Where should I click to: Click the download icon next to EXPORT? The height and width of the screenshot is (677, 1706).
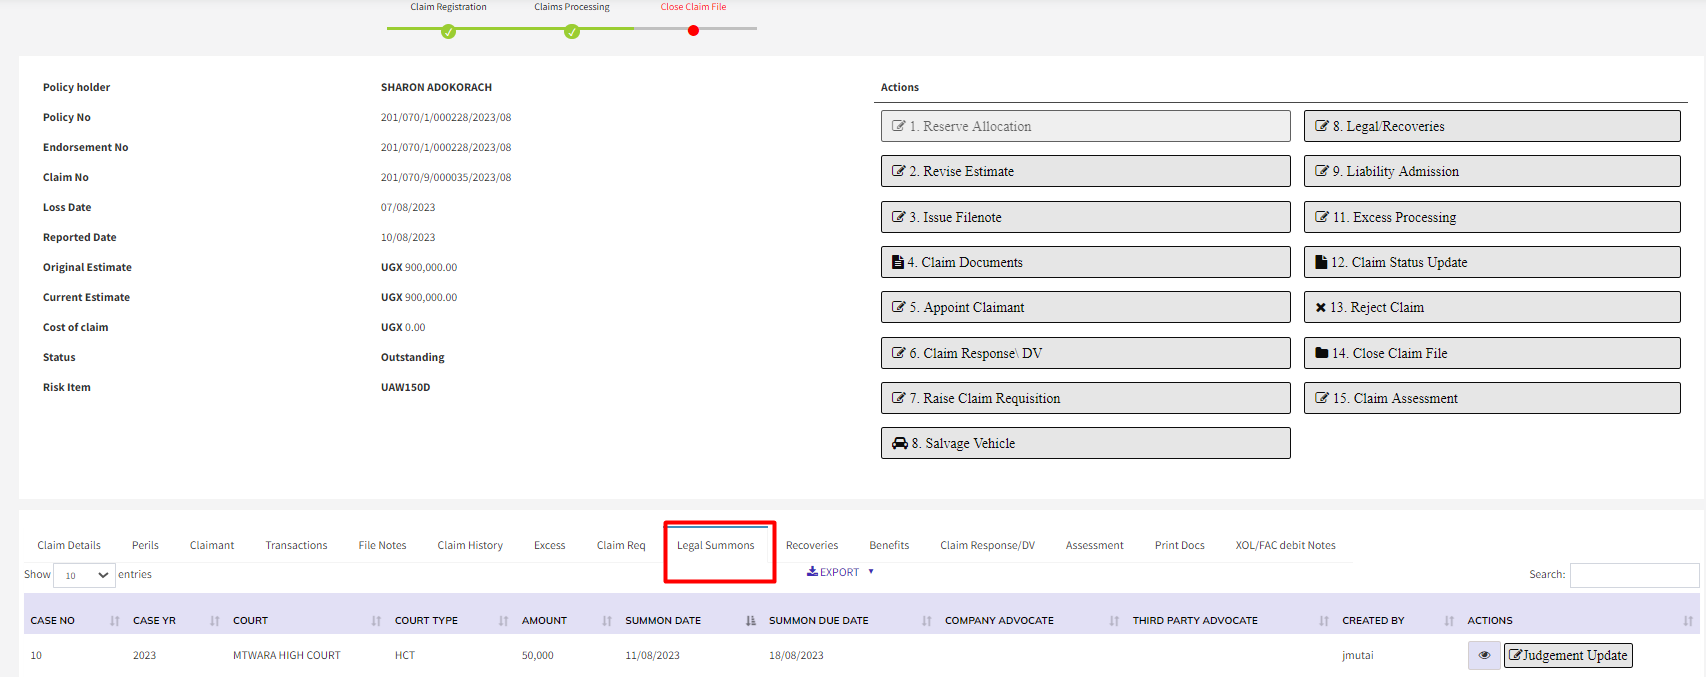click(812, 571)
